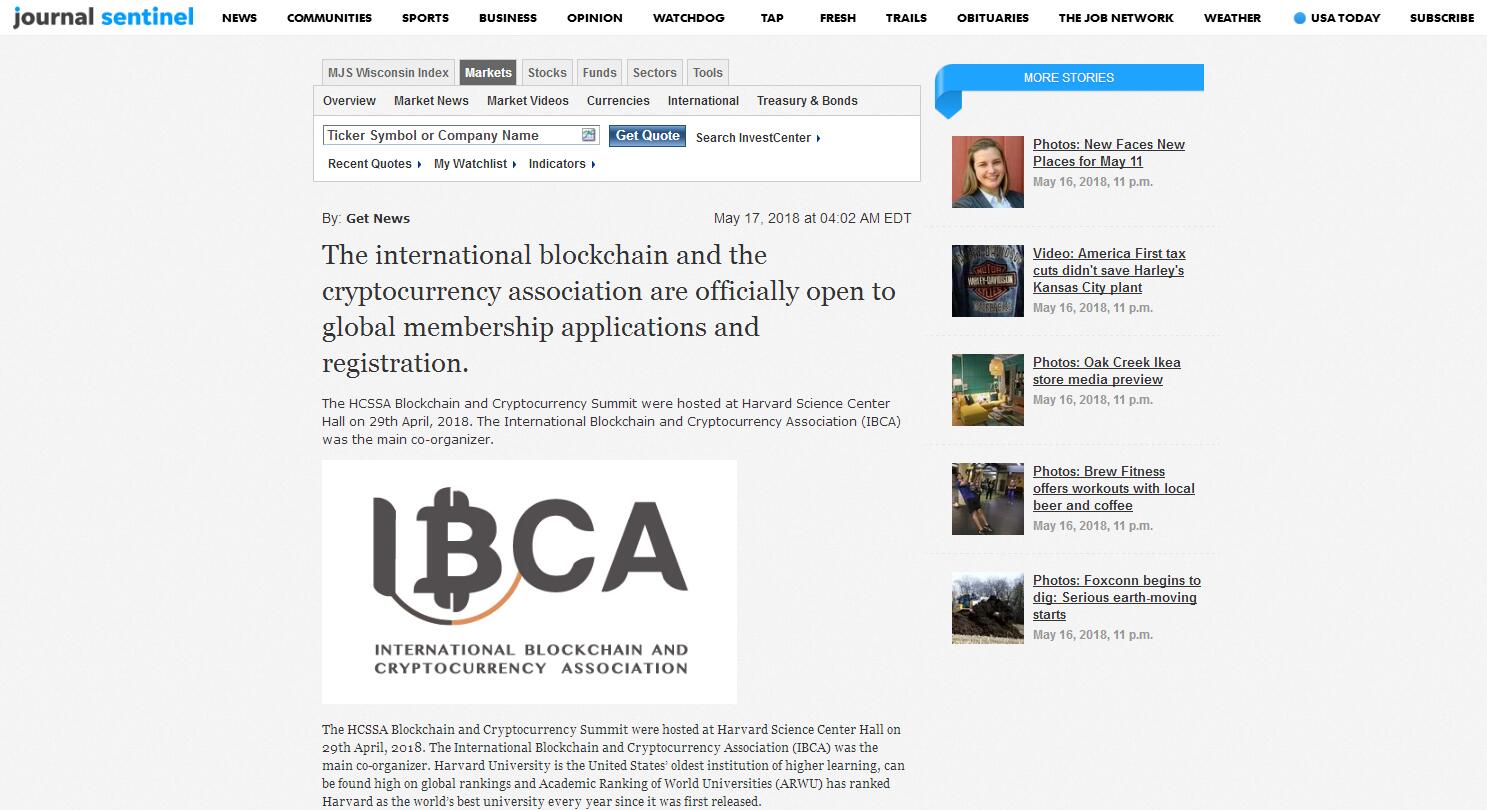The image size is (1487, 810).
Task: Open the Oak Creek Ikea store story link
Action: coord(1107,371)
